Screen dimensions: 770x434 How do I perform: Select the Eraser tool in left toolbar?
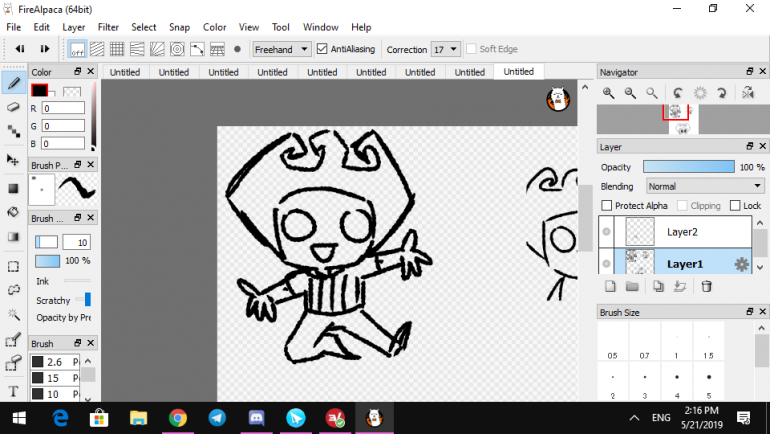[14, 106]
